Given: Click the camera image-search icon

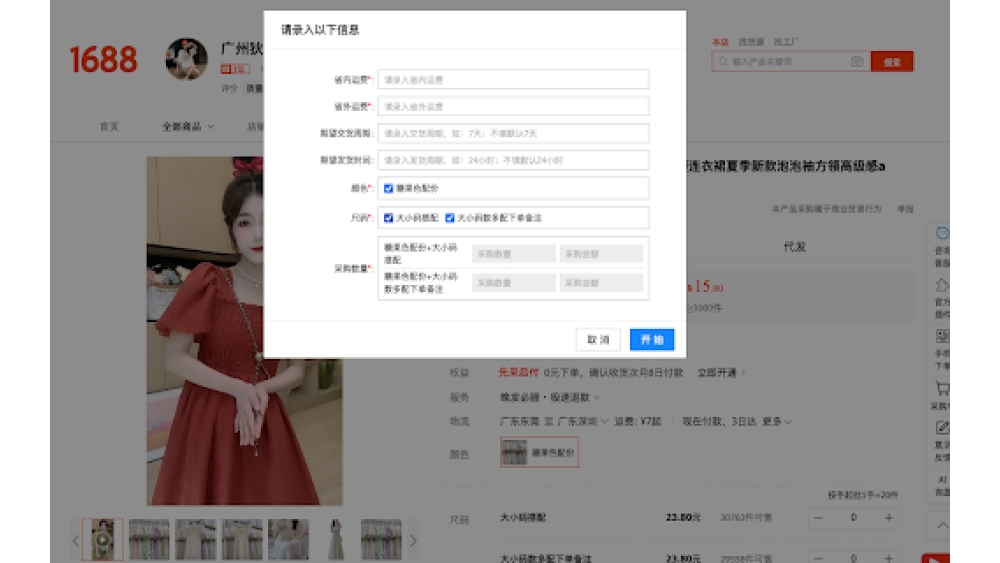Looking at the screenshot, I should [857, 62].
